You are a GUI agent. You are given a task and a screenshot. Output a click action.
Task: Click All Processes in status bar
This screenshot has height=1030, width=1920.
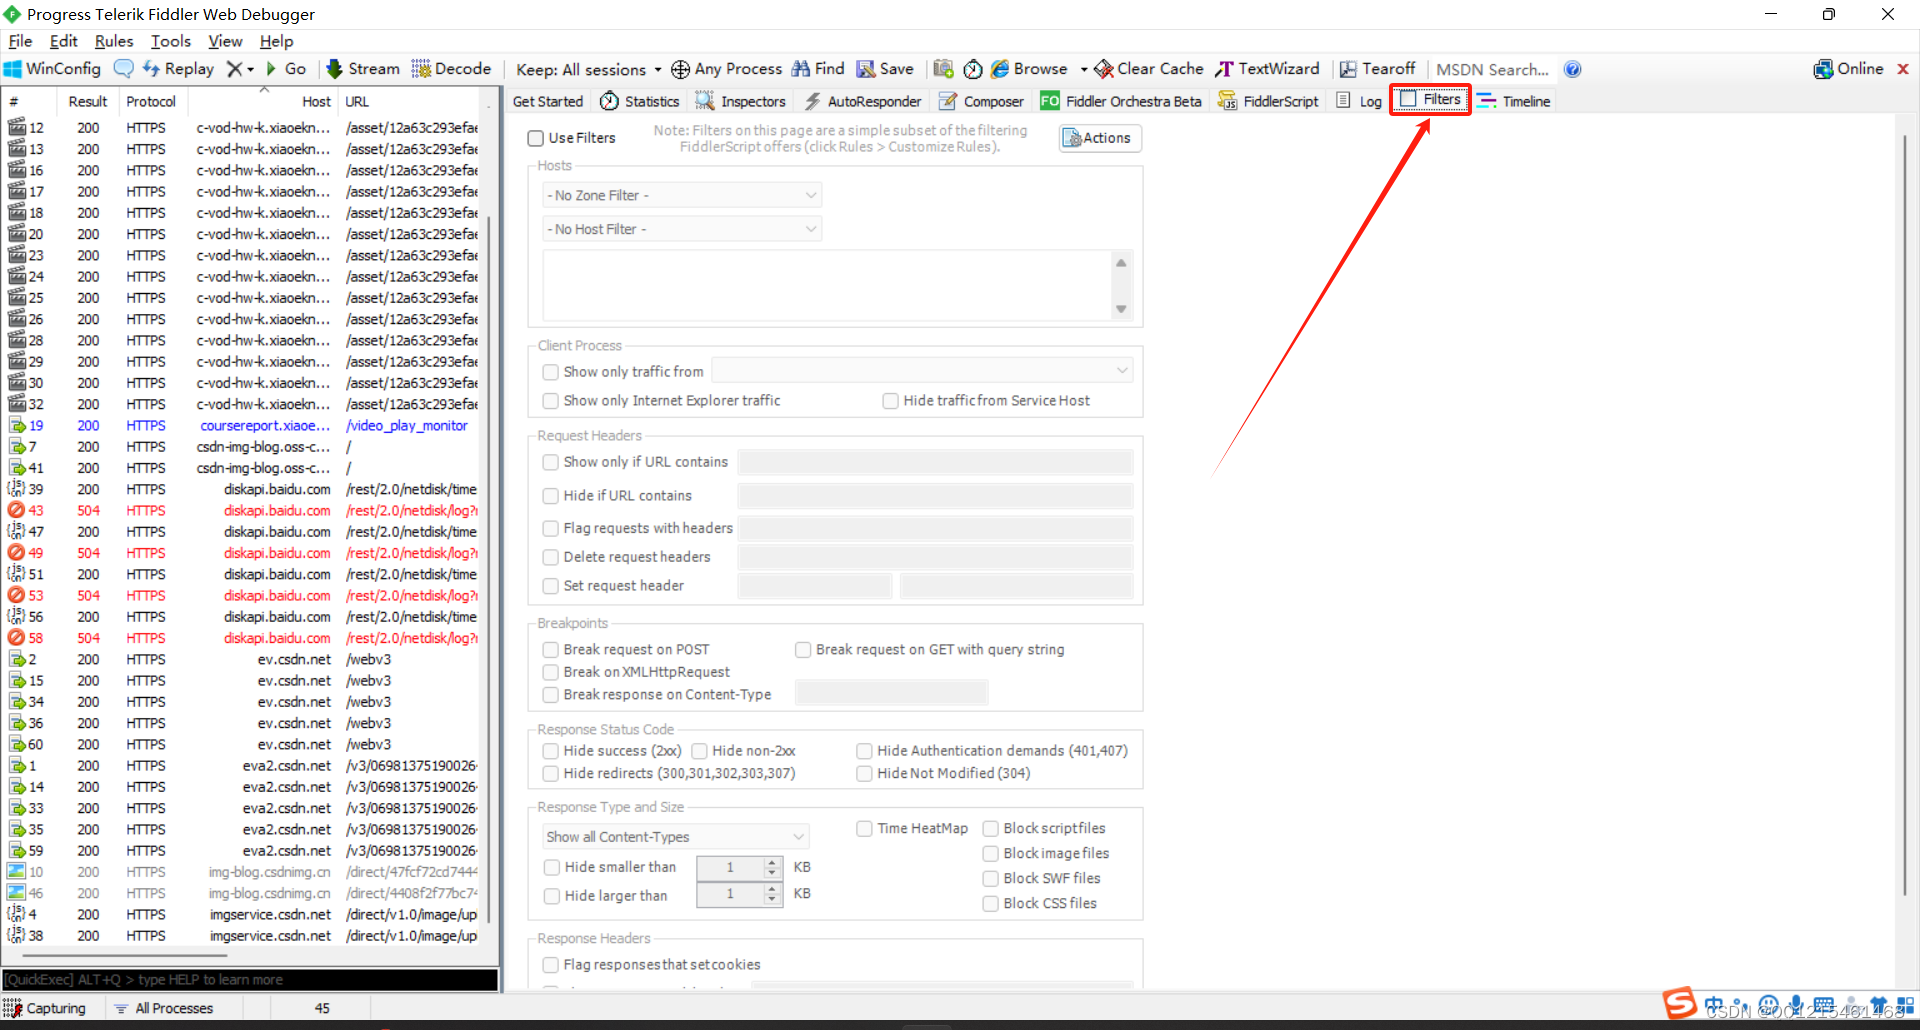click(164, 1008)
